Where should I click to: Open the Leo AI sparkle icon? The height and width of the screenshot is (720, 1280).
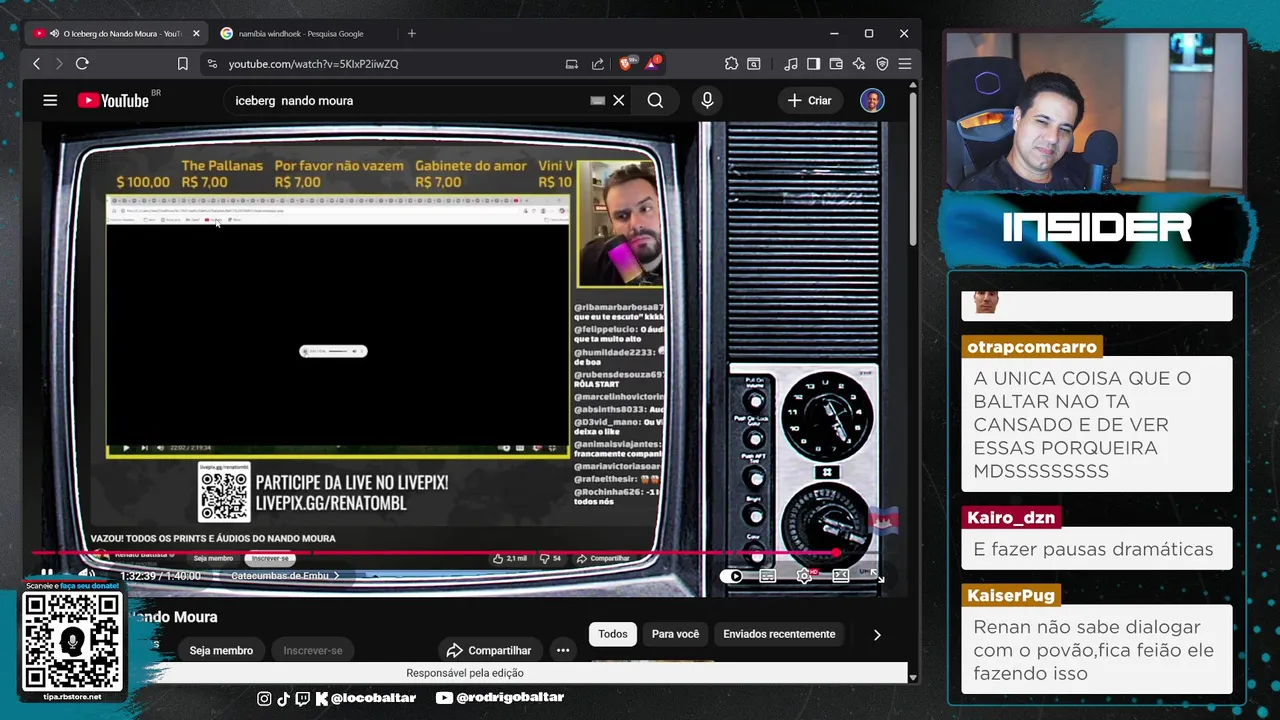click(859, 64)
